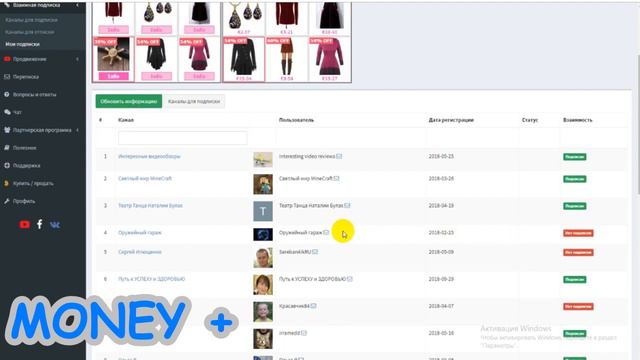Click registration date in Оружейный гараж row
640x360 pixels.
click(x=441, y=233)
